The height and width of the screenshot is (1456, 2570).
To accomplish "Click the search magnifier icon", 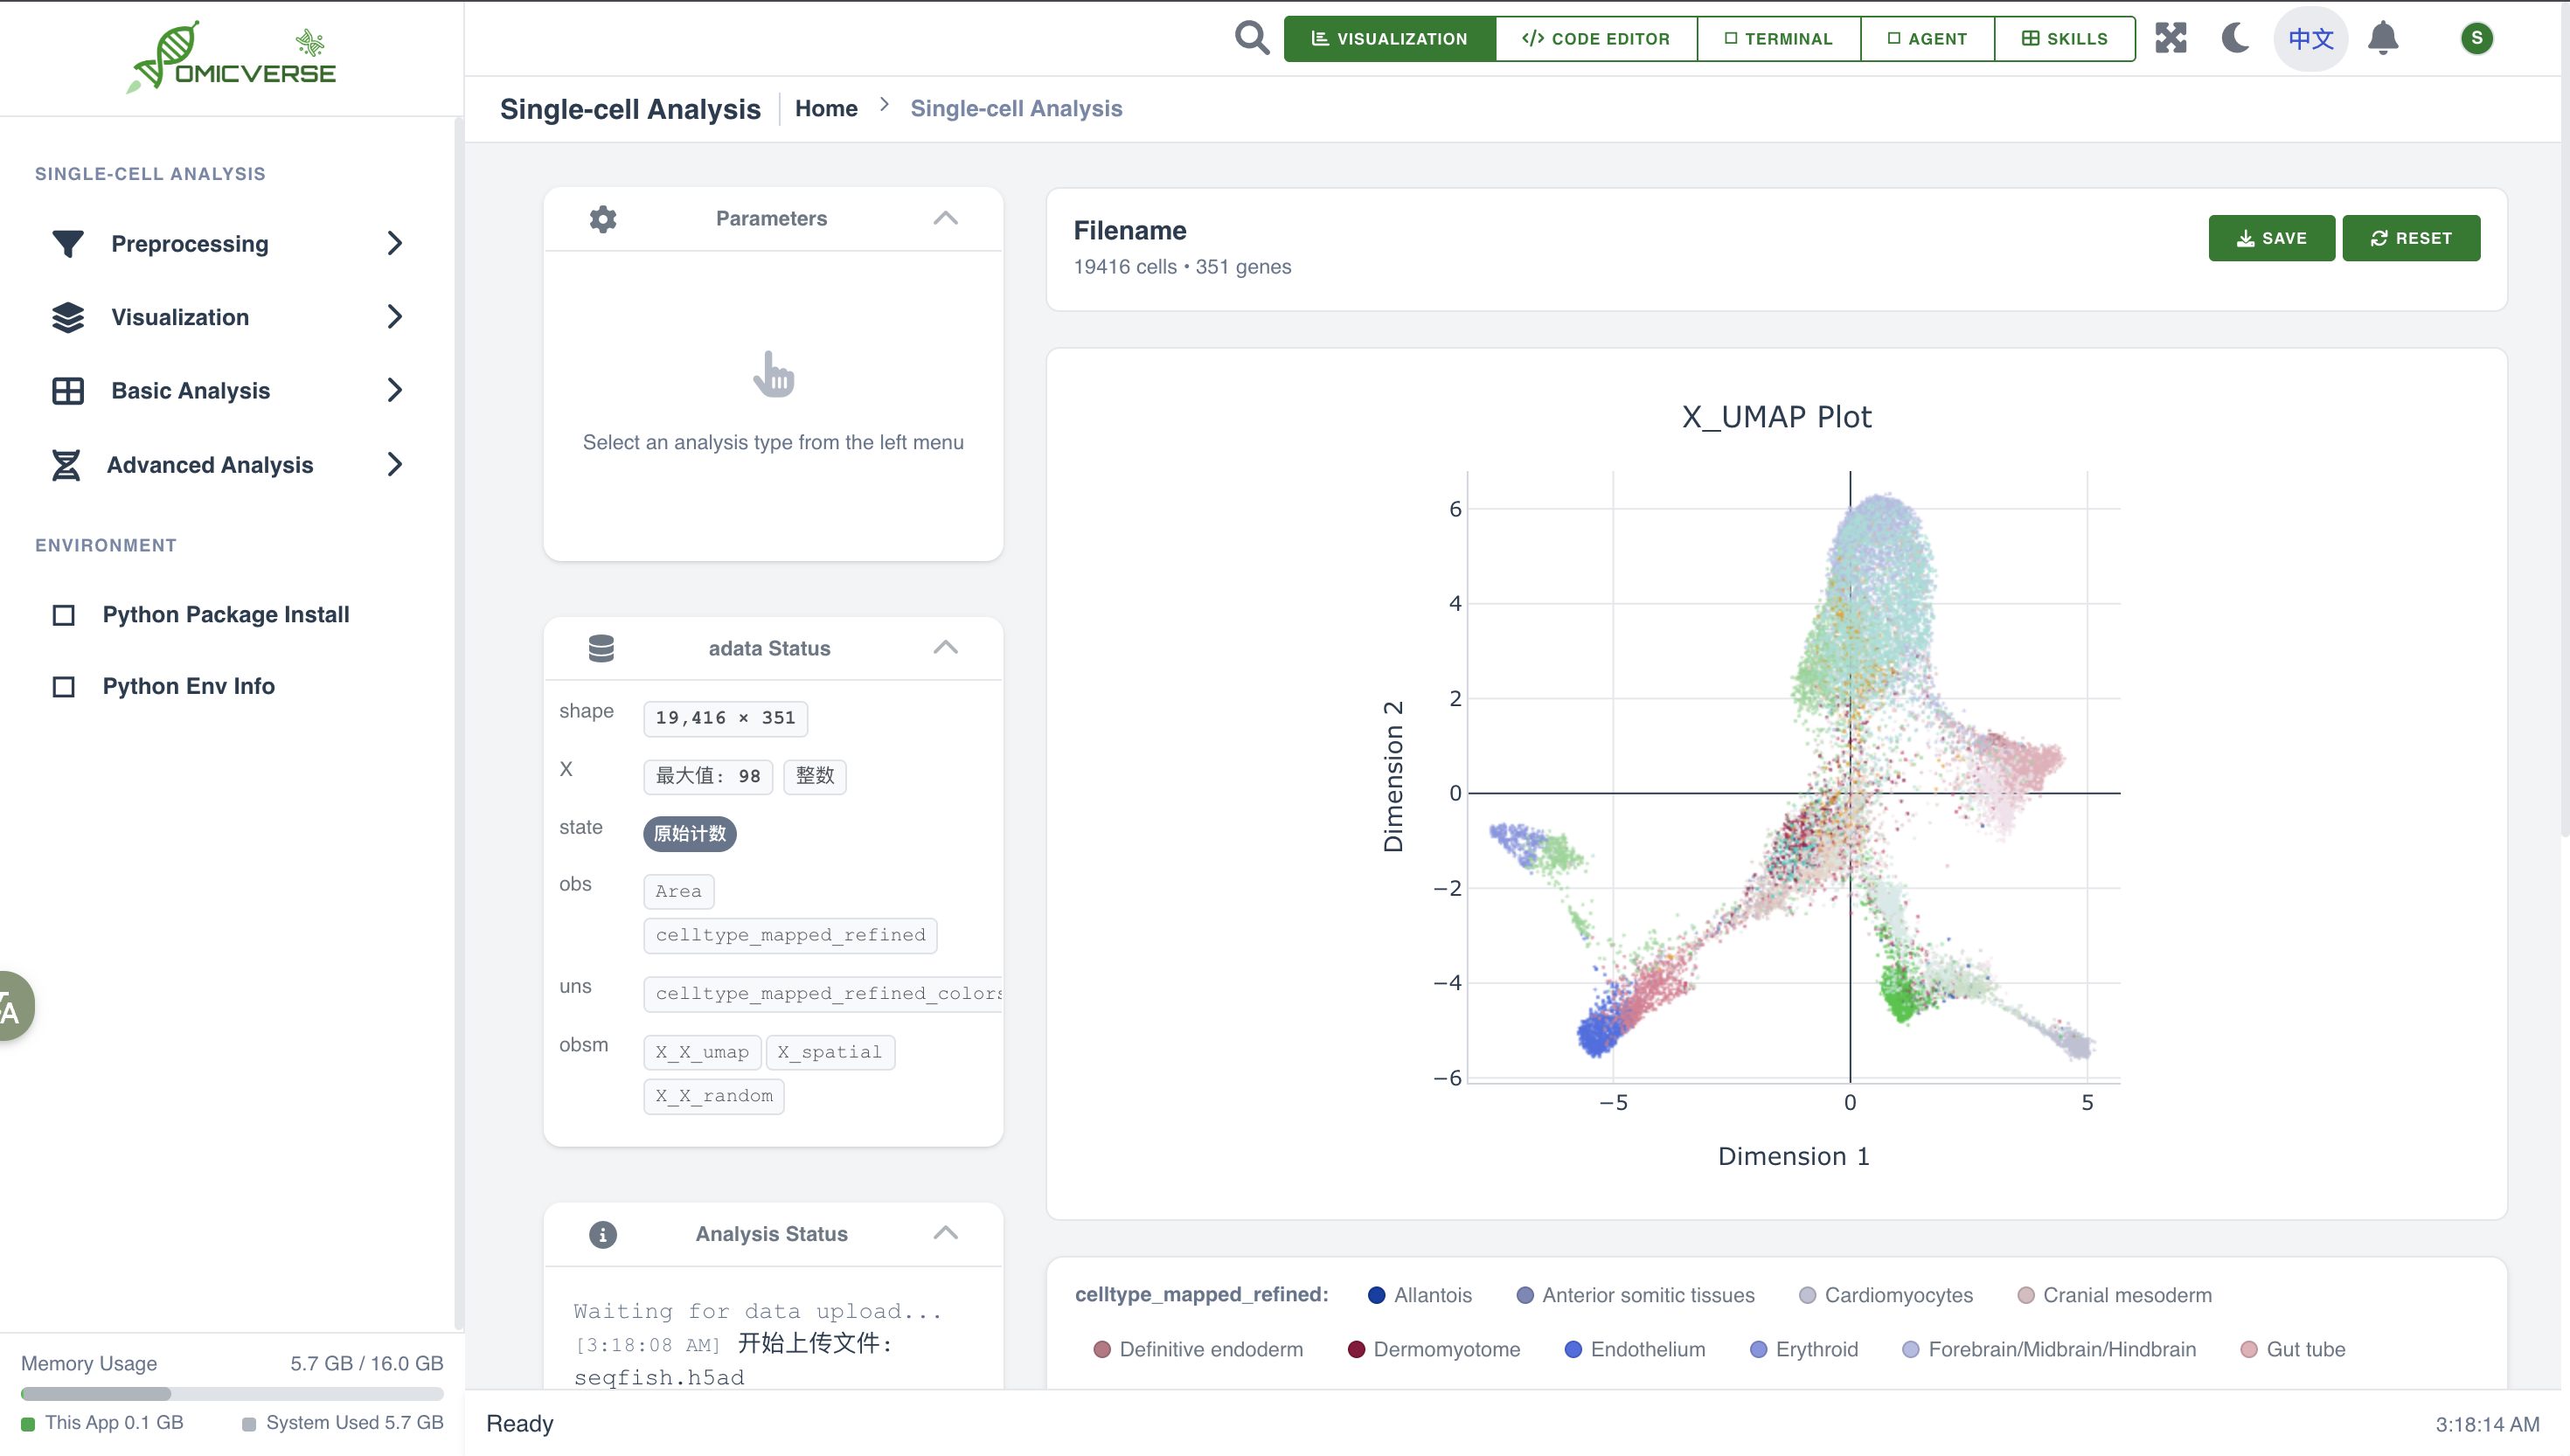I will 1251,38.
